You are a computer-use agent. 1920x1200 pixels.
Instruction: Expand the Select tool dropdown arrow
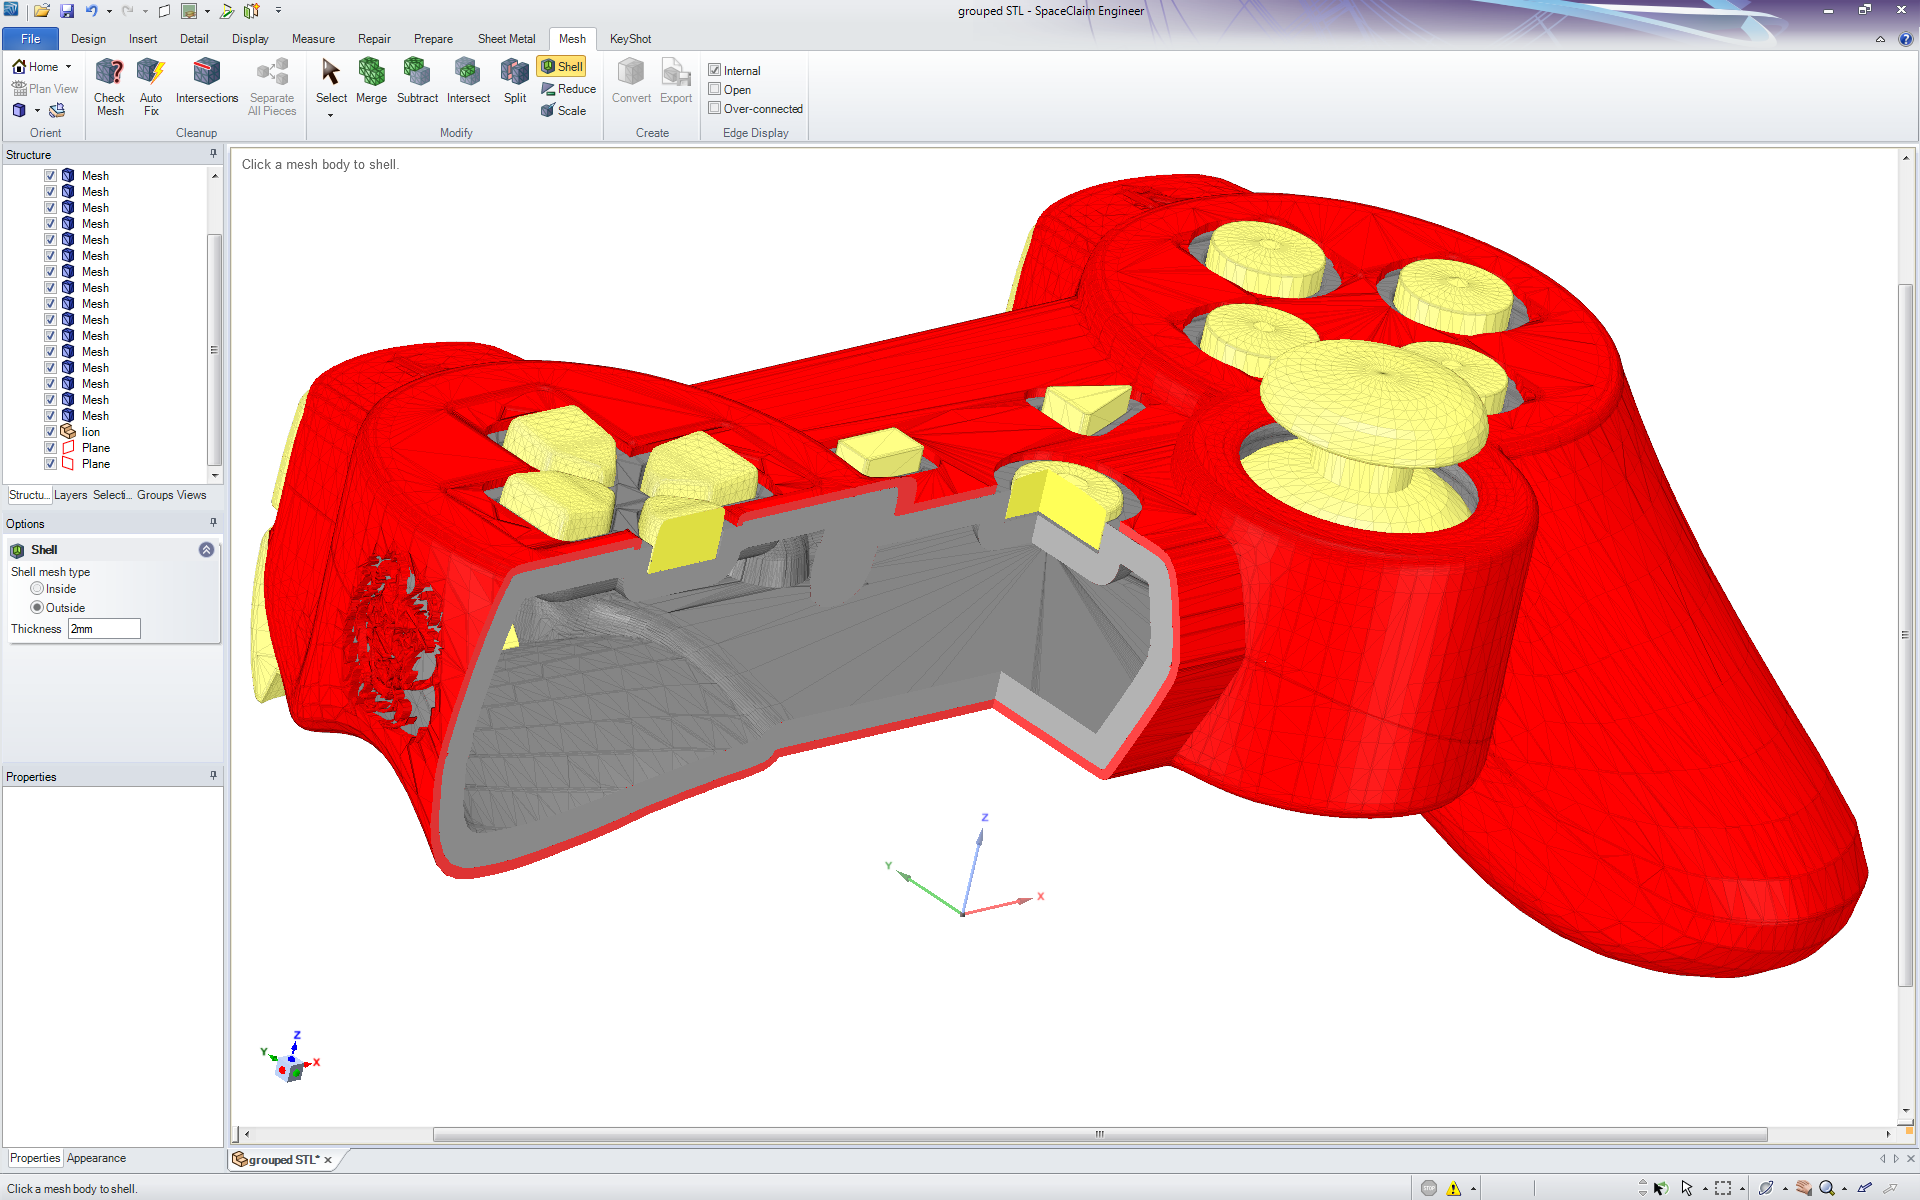coord(330,116)
